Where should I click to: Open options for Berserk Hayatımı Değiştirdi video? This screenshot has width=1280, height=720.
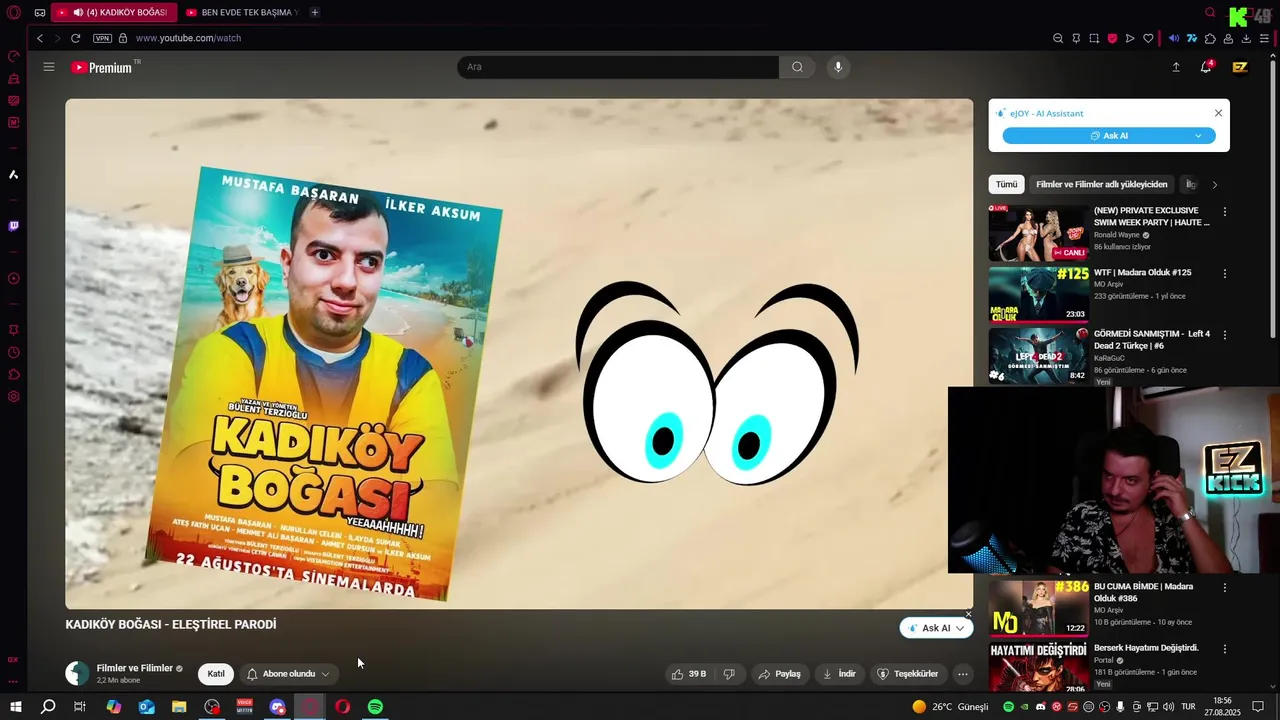coord(1224,649)
